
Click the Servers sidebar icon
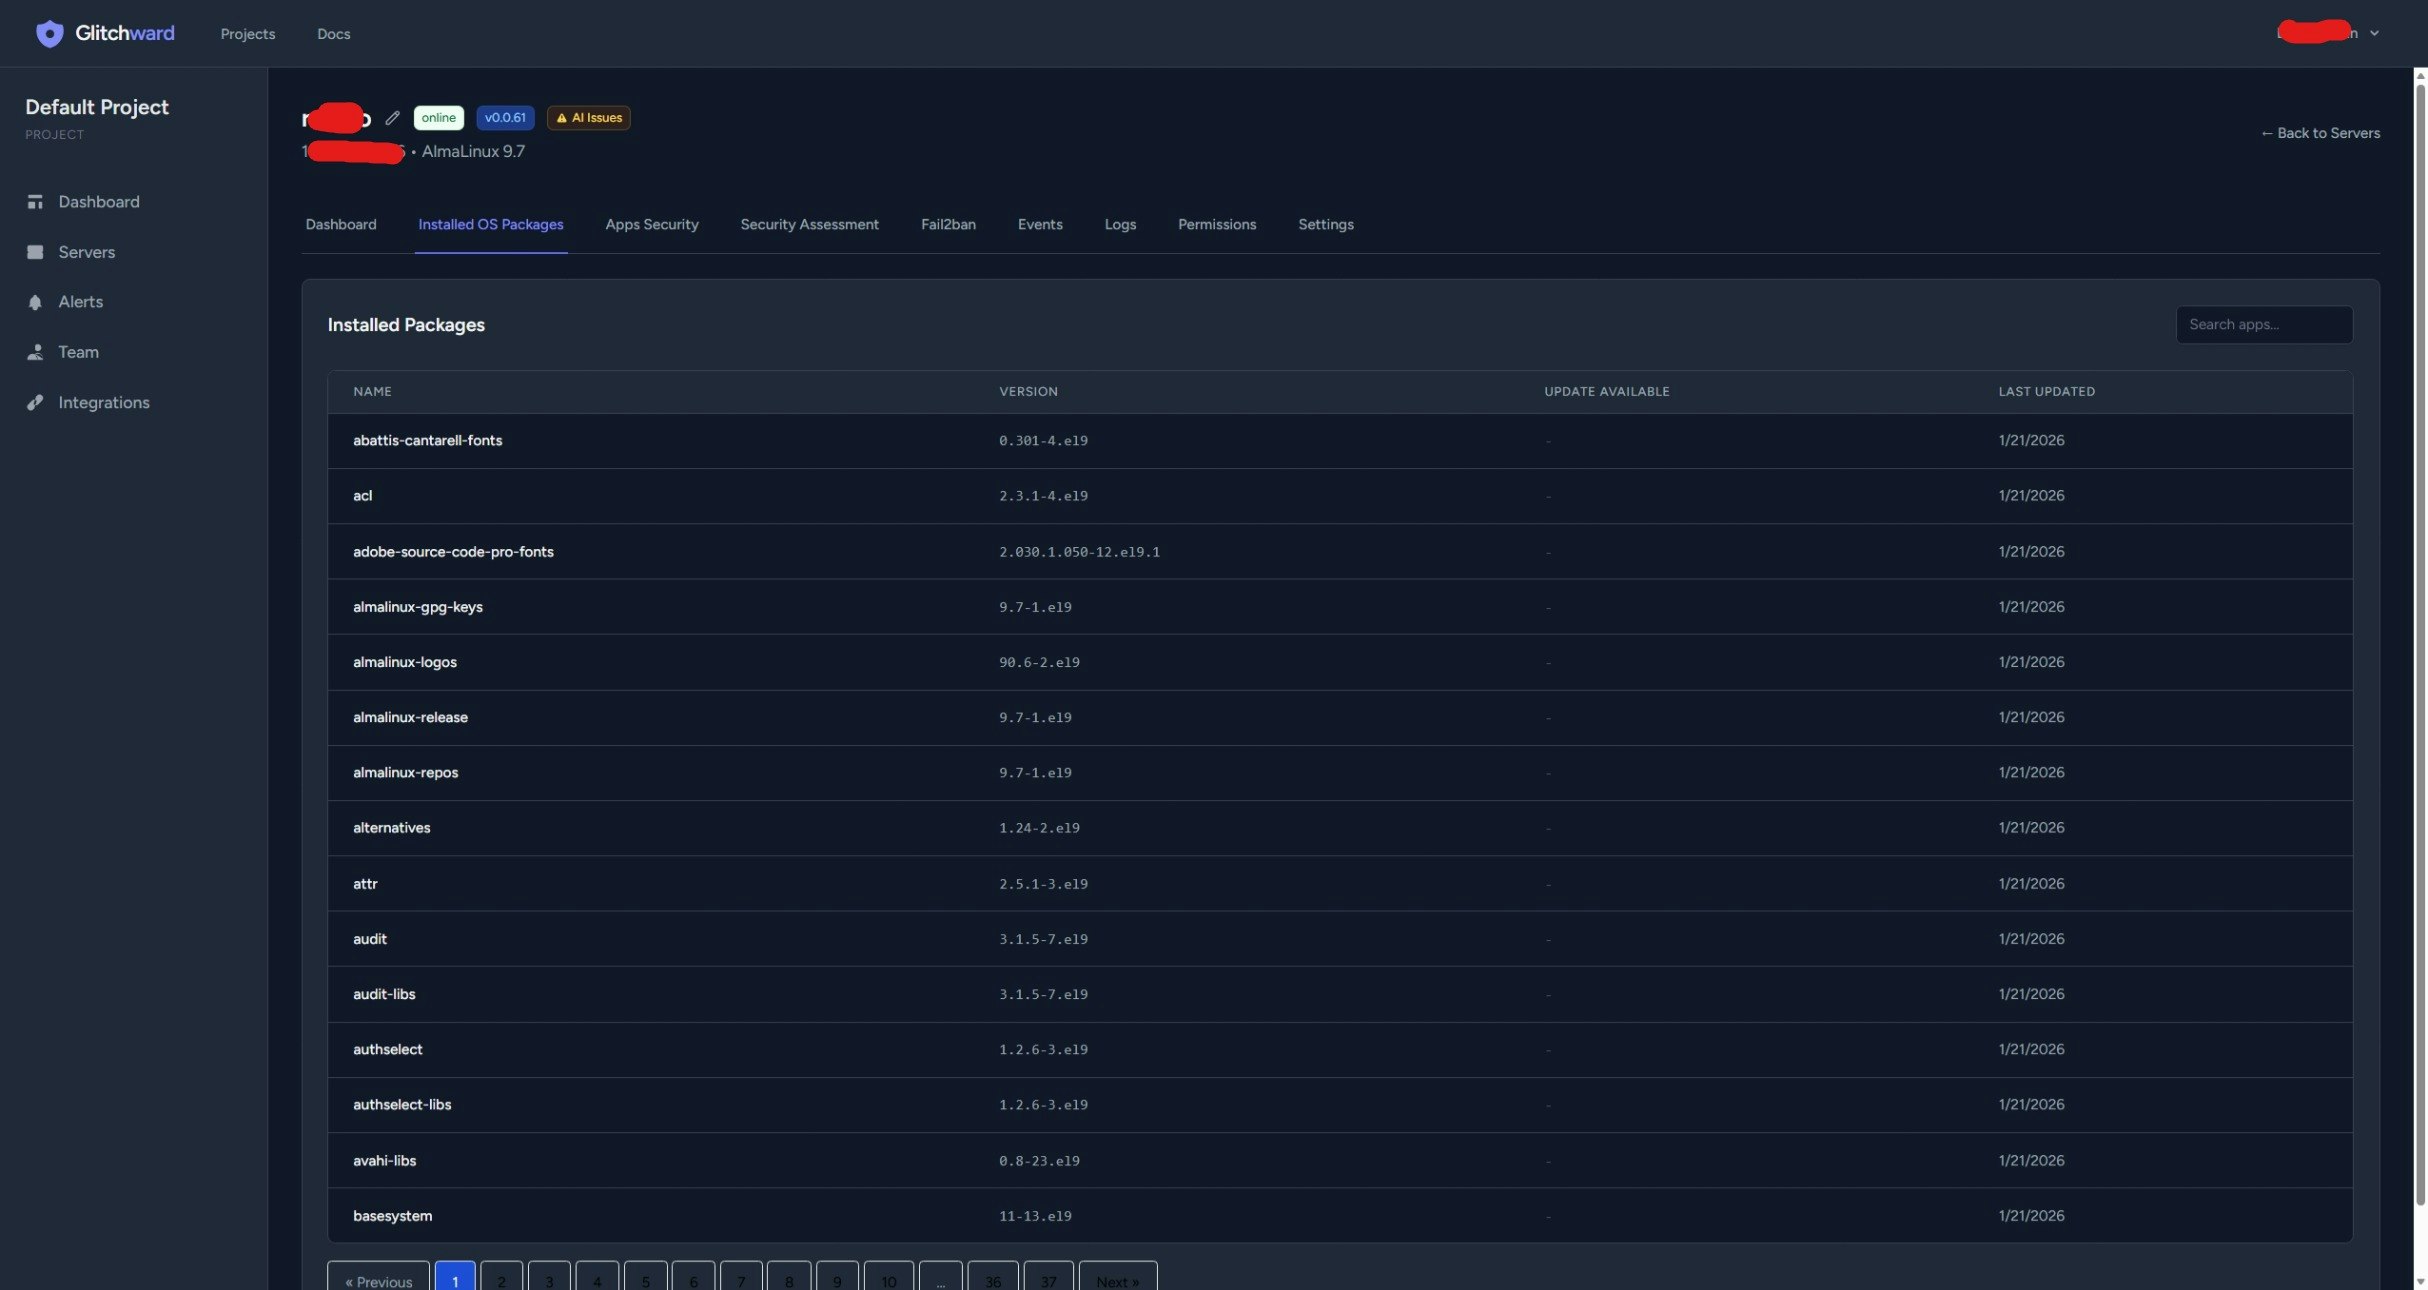[x=35, y=252]
